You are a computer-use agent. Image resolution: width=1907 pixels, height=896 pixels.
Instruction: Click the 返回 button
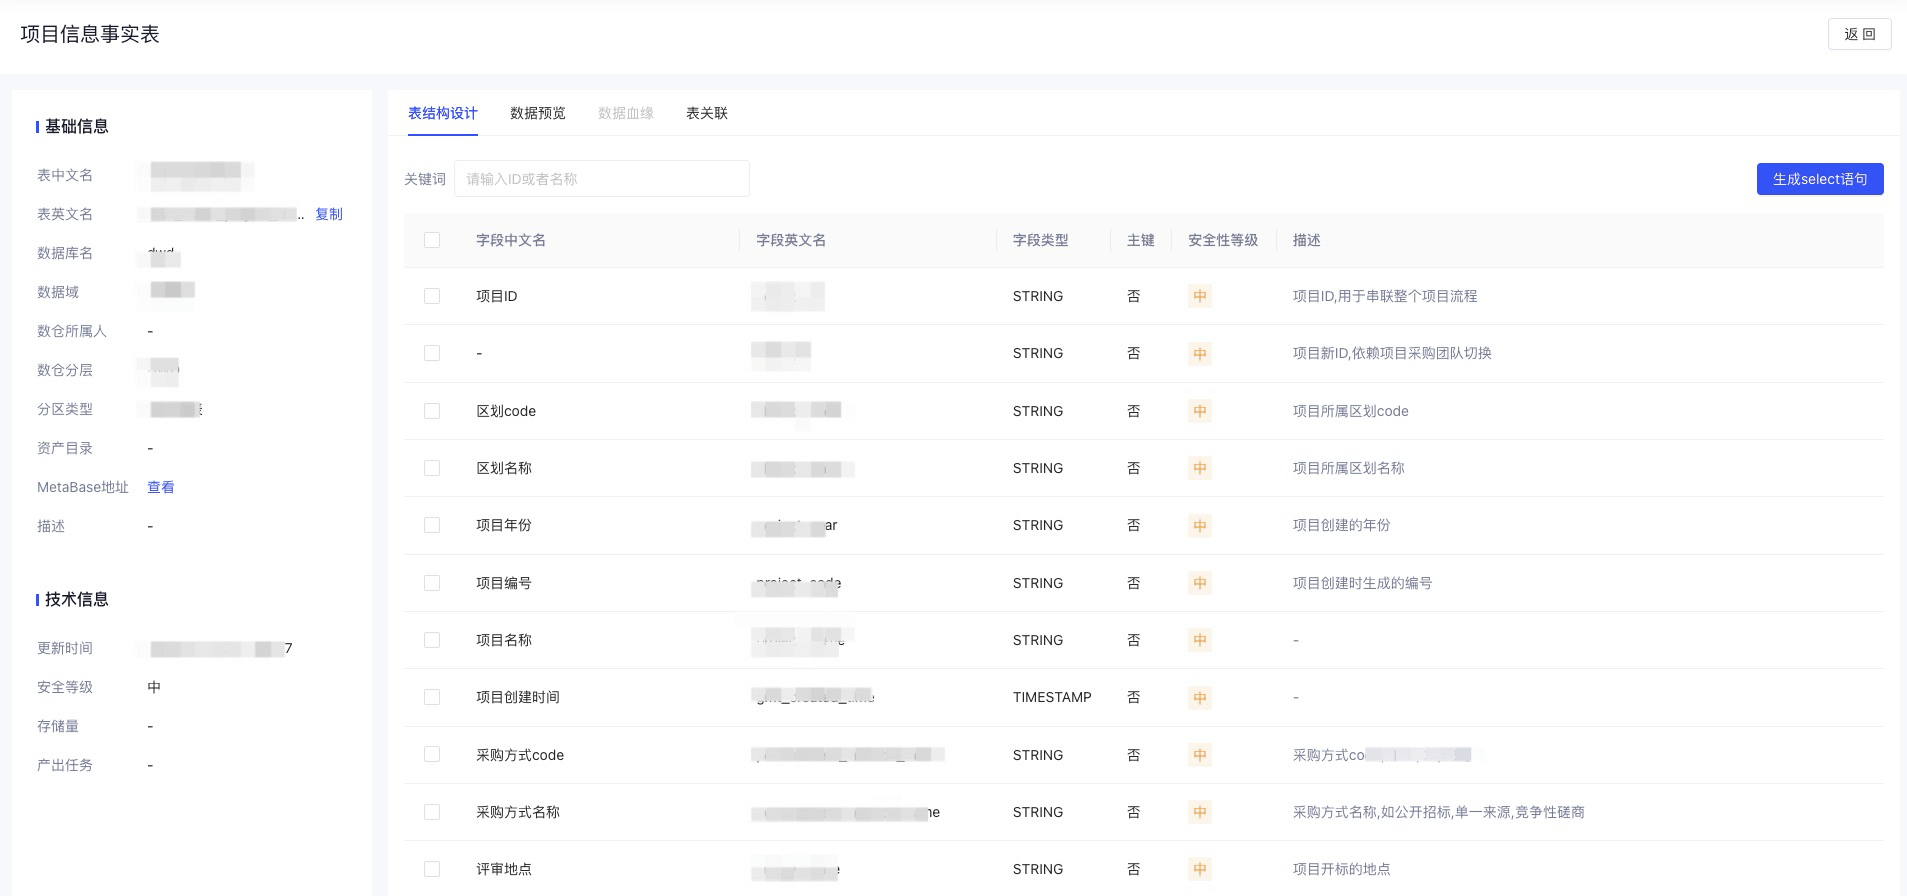pyautogui.click(x=1859, y=34)
